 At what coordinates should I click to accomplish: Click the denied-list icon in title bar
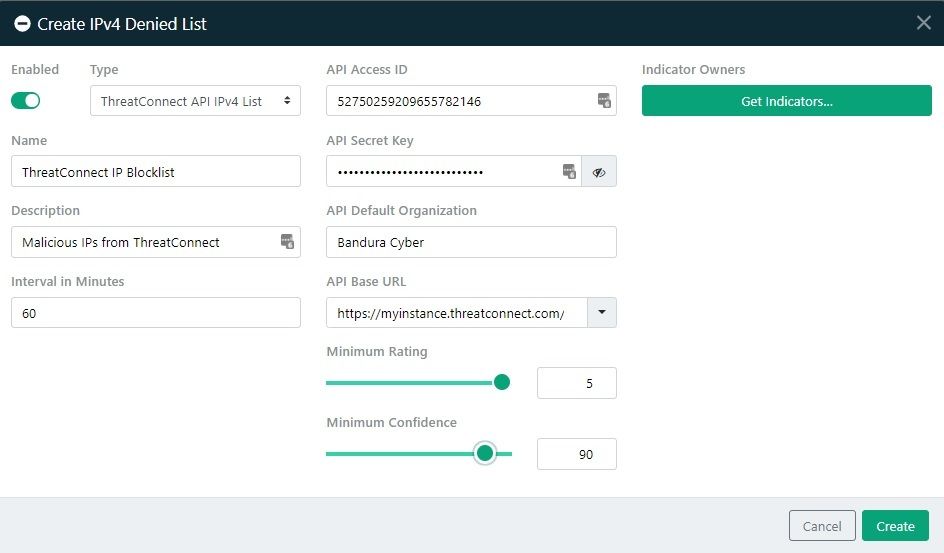[x=22, y=23]
